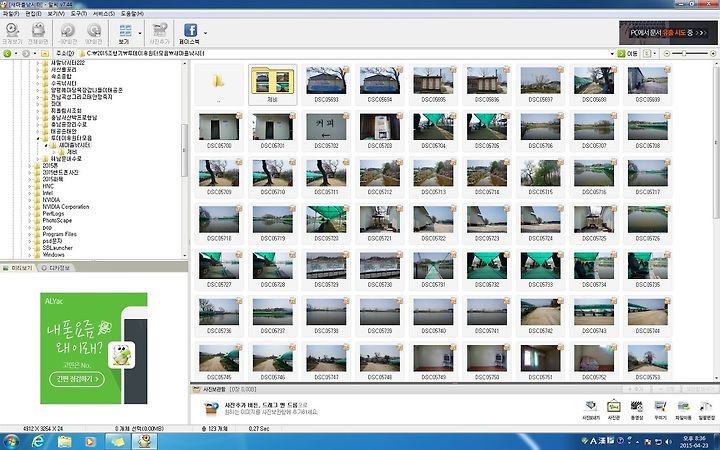The height and width of the screenshot is (450, 720).
Task: Rotate image 90 degrees clockwise icon
Action: 94,34
